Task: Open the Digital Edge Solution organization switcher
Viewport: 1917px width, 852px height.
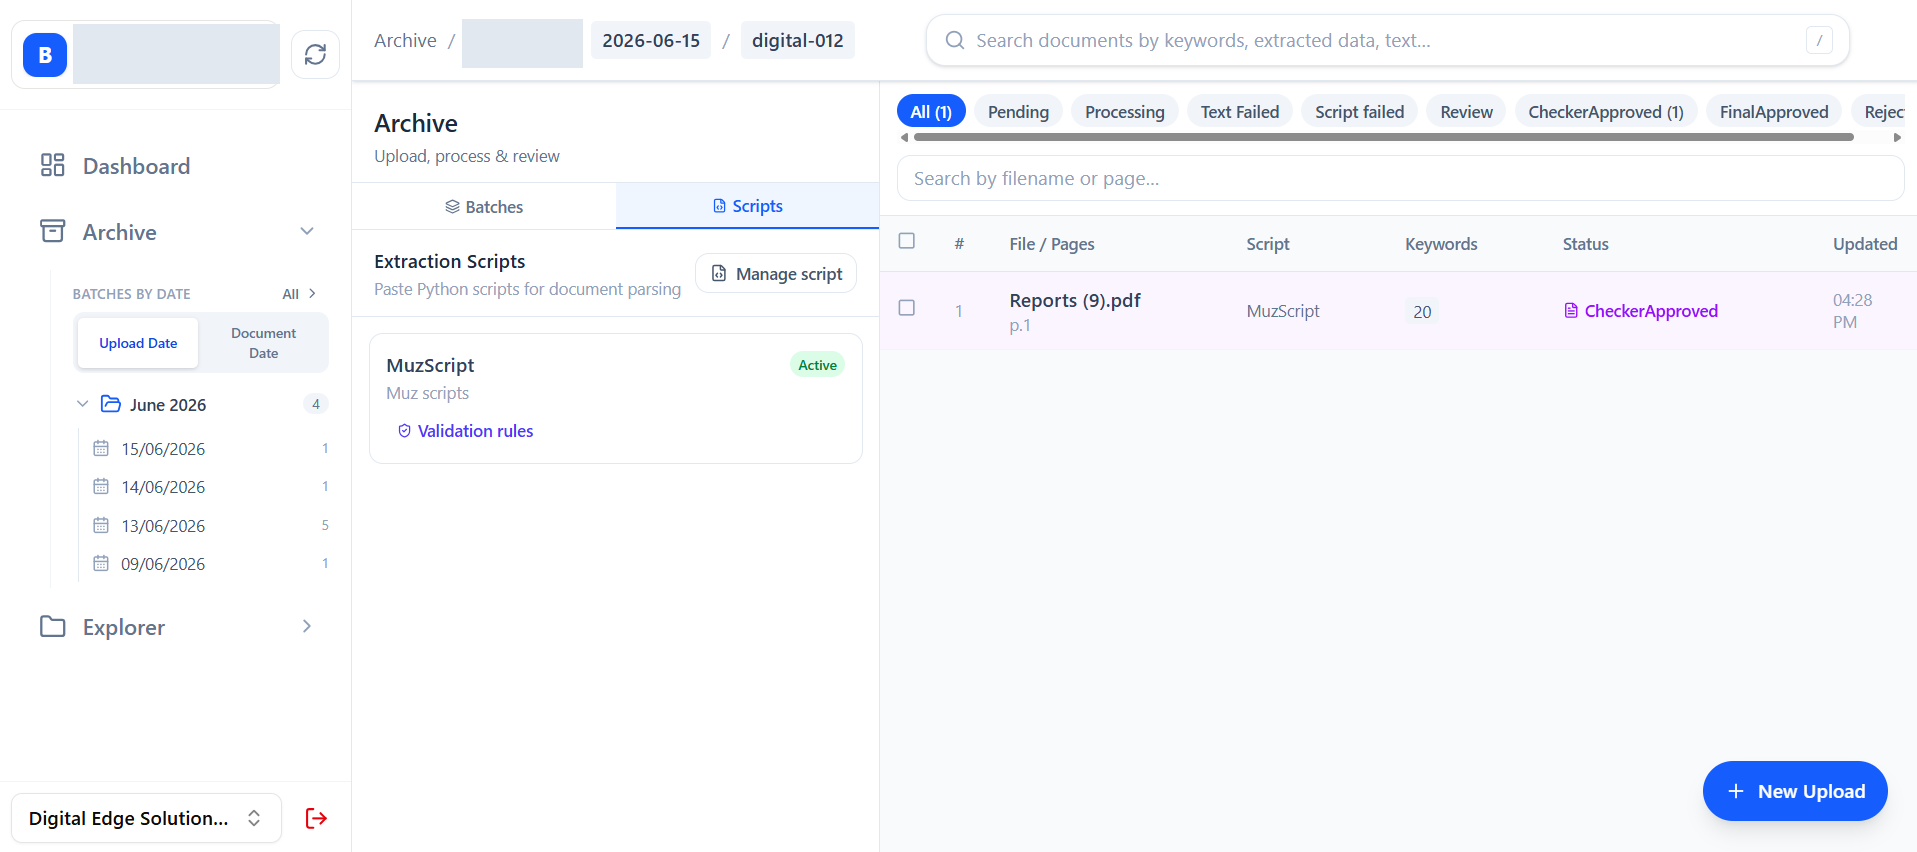Action: coord(146,818)
